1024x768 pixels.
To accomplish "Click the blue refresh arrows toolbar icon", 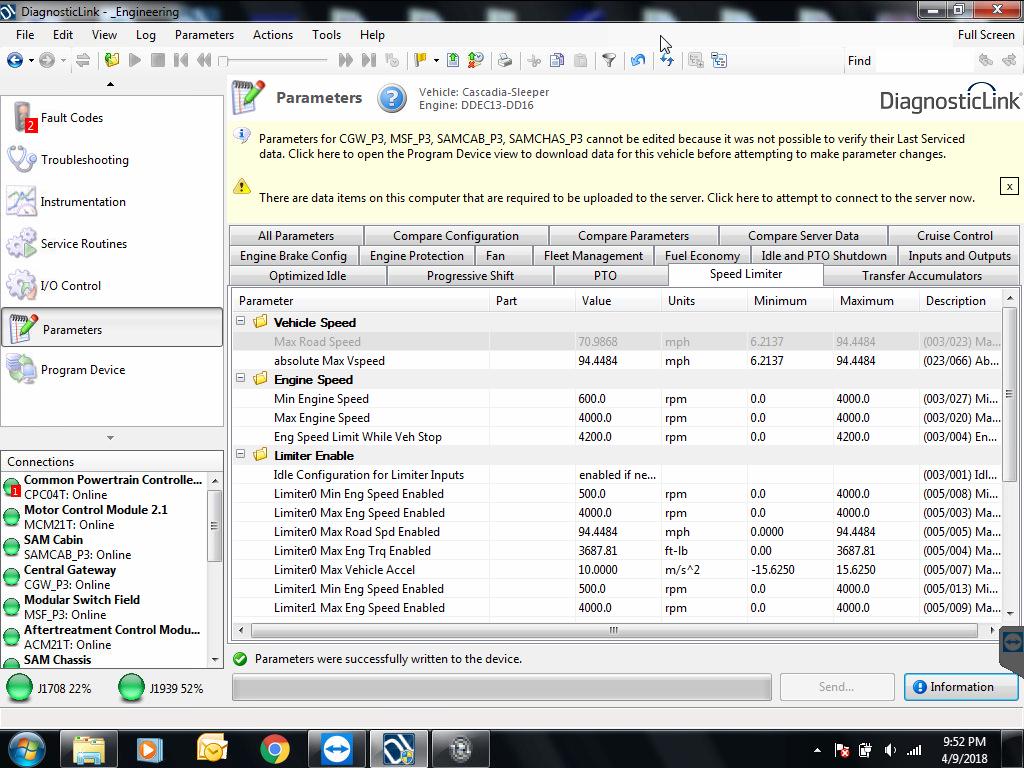I will point(667,61).
